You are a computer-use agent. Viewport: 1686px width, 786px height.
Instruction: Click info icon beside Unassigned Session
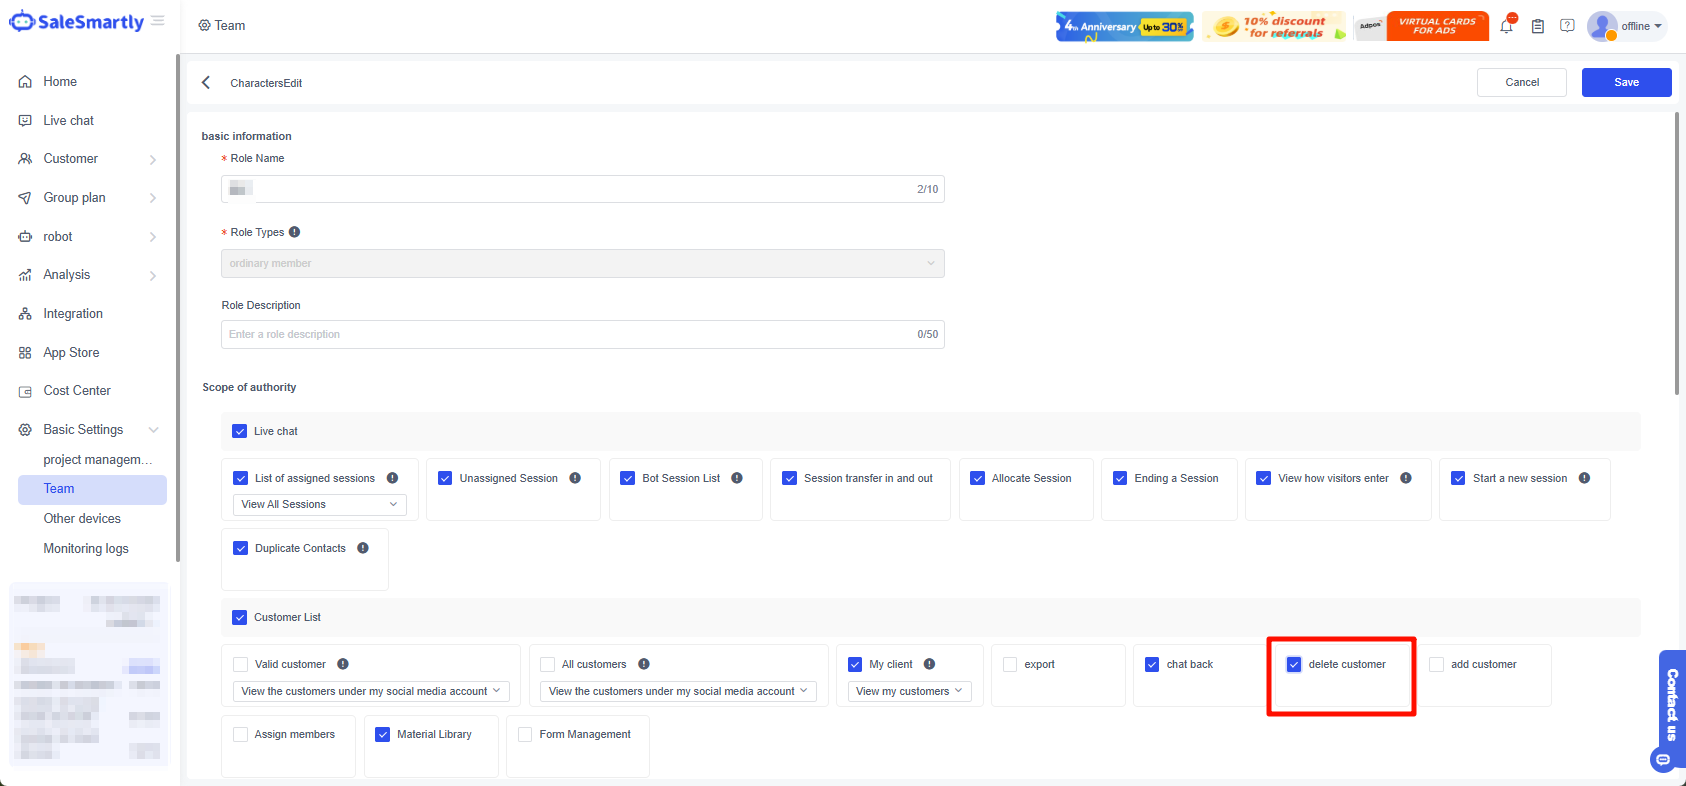pos(575,478)
